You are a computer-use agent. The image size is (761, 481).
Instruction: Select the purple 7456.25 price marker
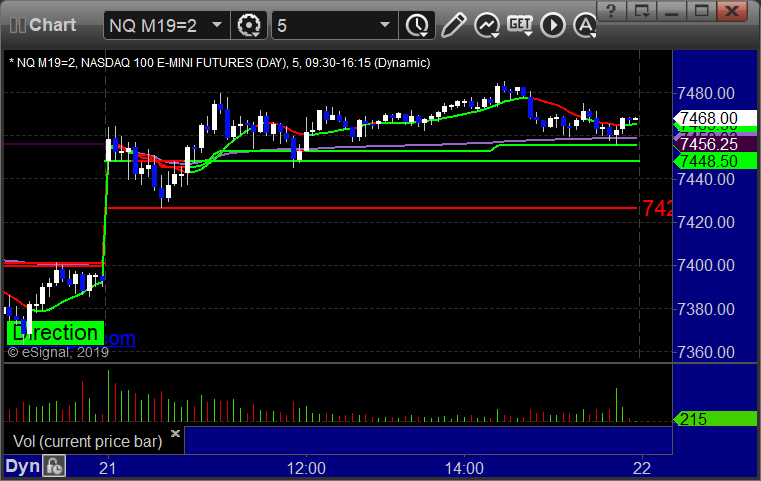714,144
